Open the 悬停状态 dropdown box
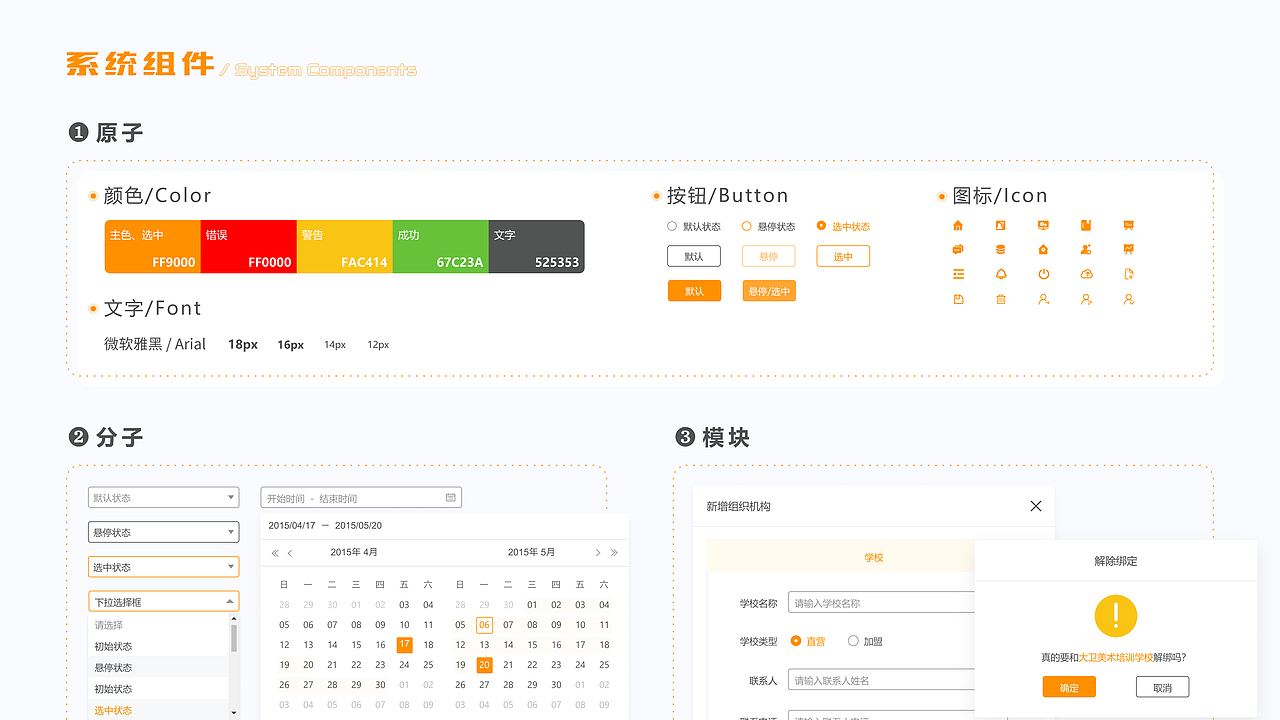 point(164,532)
